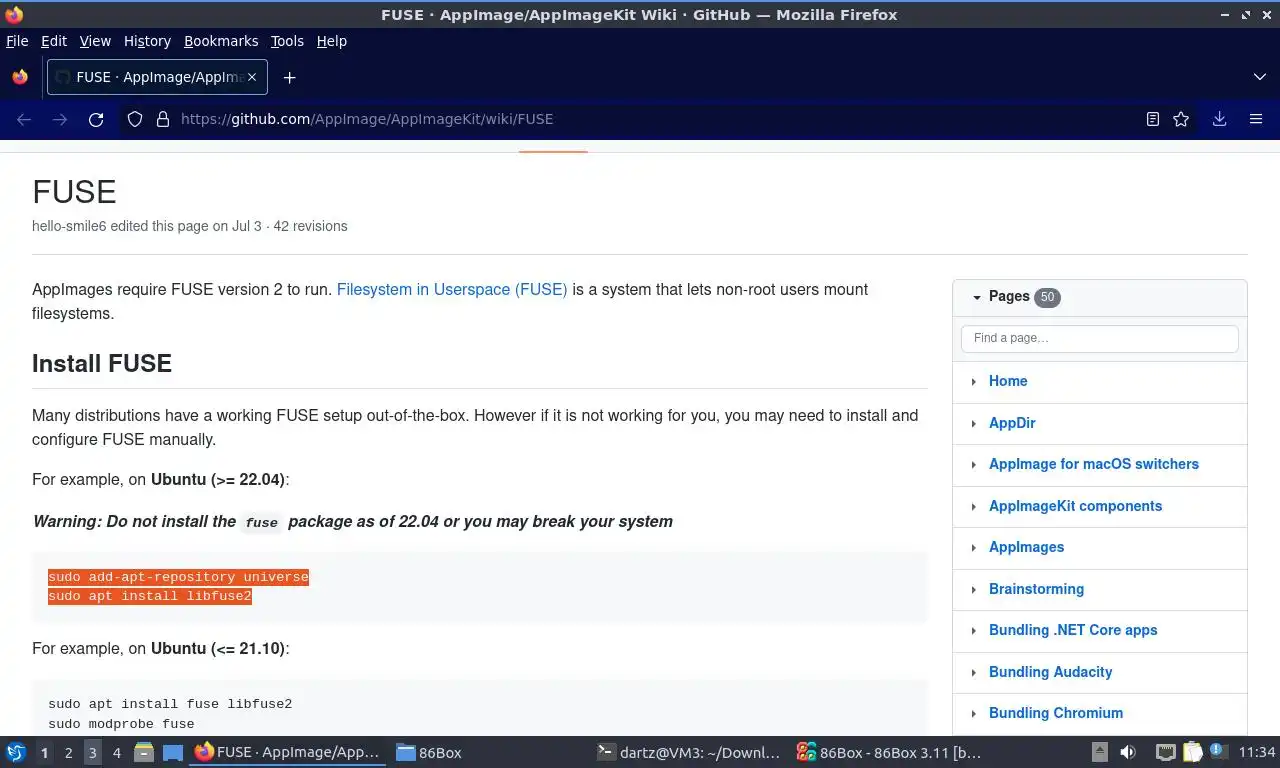Open the list all tabs dropdown
This screenshot has width=1280, height=768.
(x=1259, y=77)
